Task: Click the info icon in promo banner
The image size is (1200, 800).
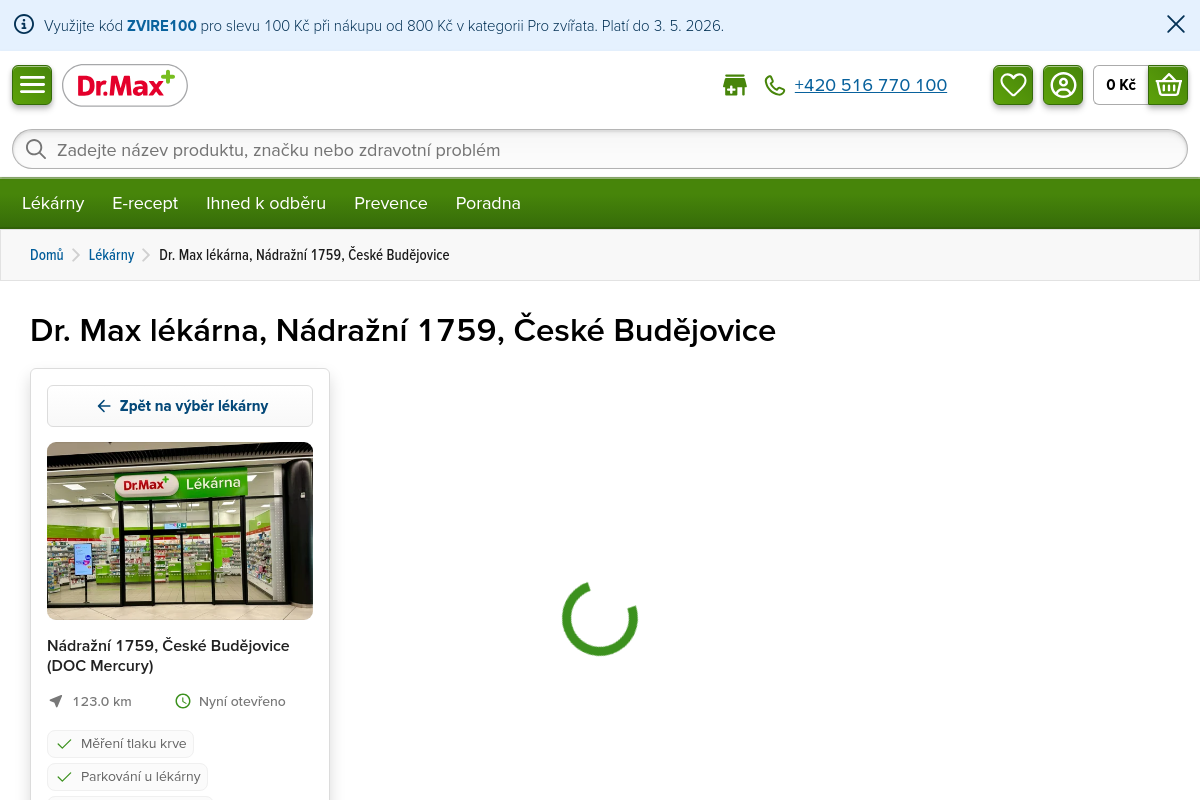Action: [x=24, y=25]
